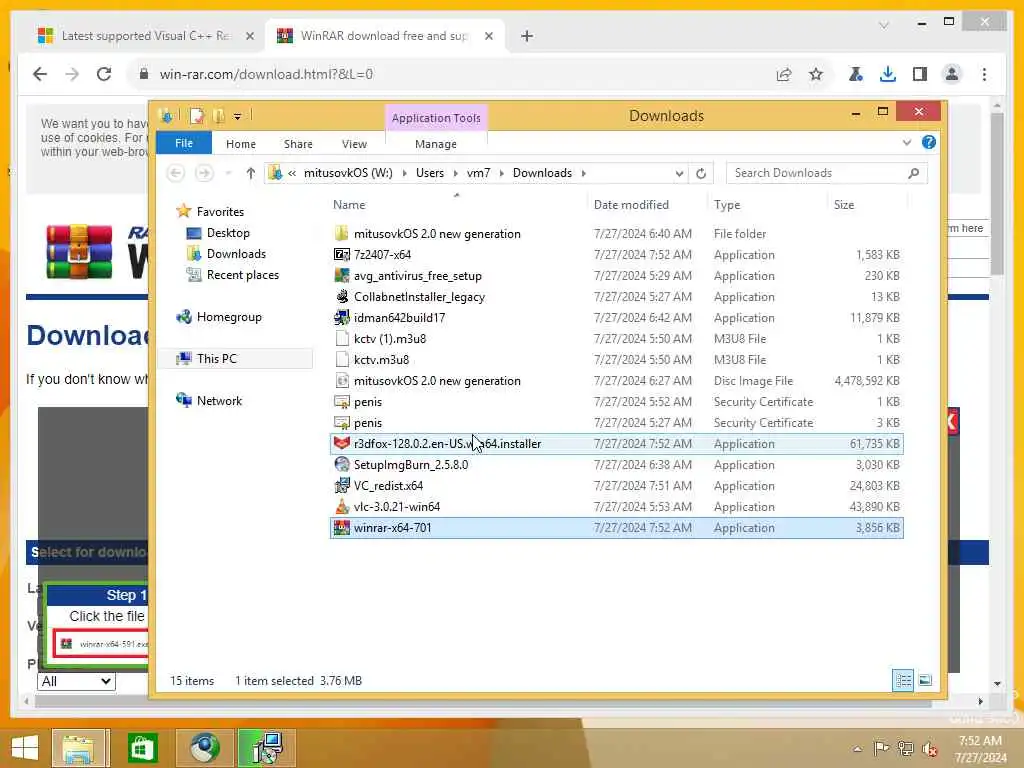Select the mitusovkOS disc image file

pyautogui.click(x=616, y=381)
